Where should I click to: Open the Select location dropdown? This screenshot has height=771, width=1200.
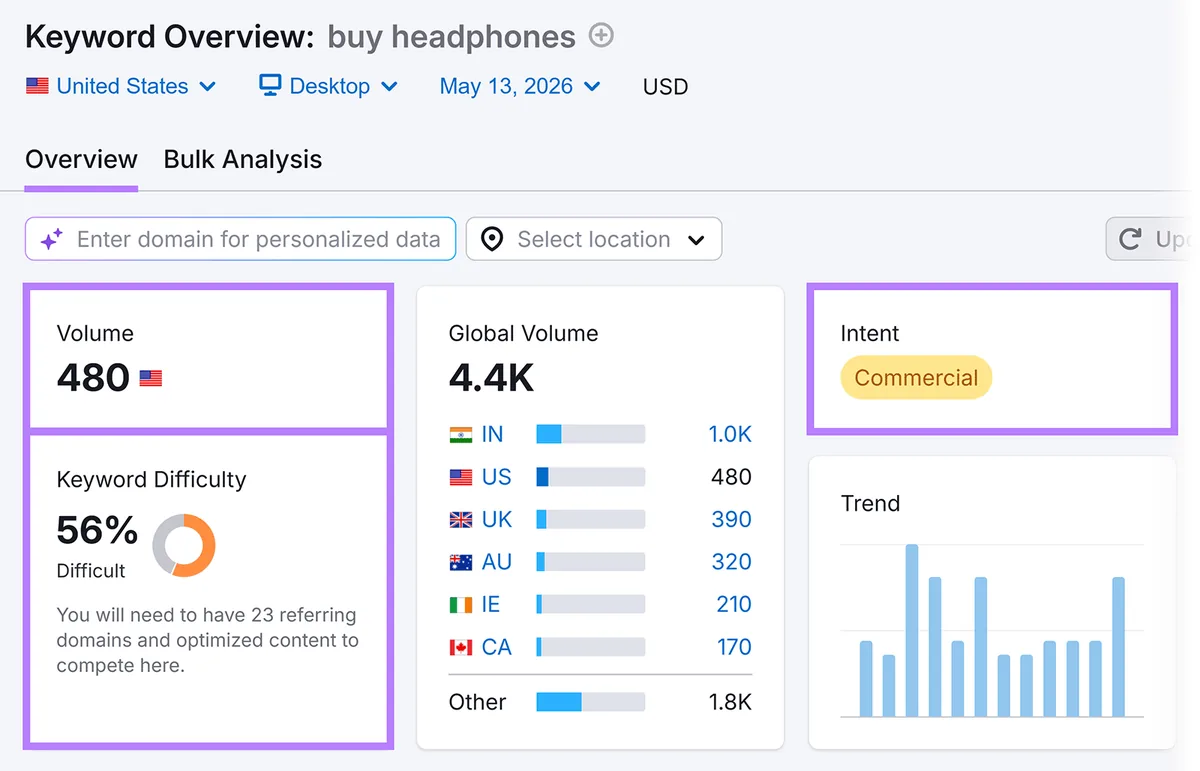[x=594, y=239]
